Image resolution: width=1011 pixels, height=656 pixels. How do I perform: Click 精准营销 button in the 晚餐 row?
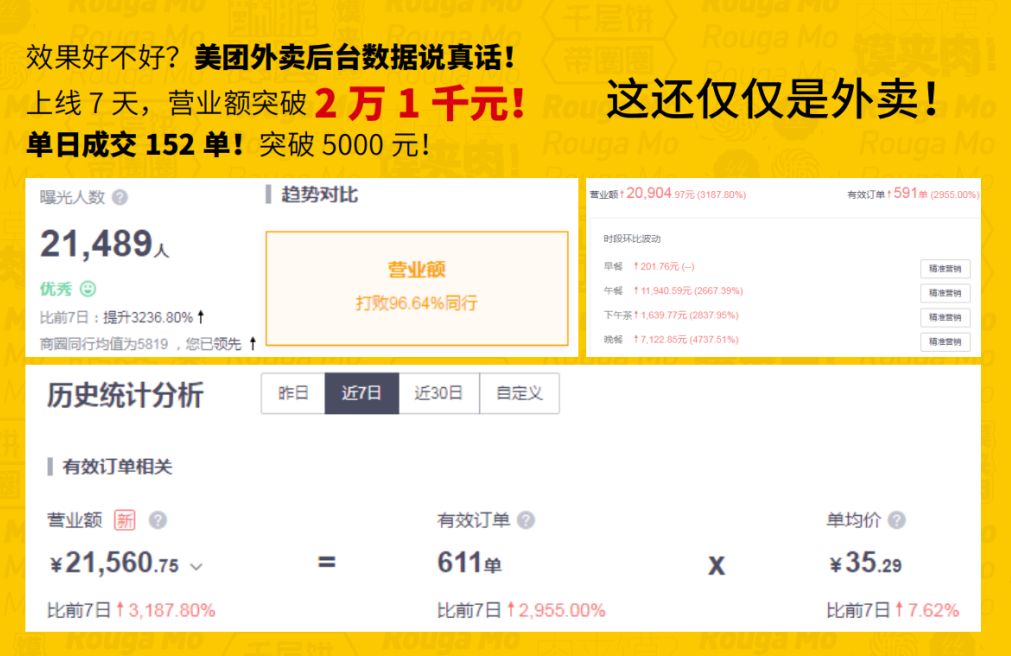[945, 342]
